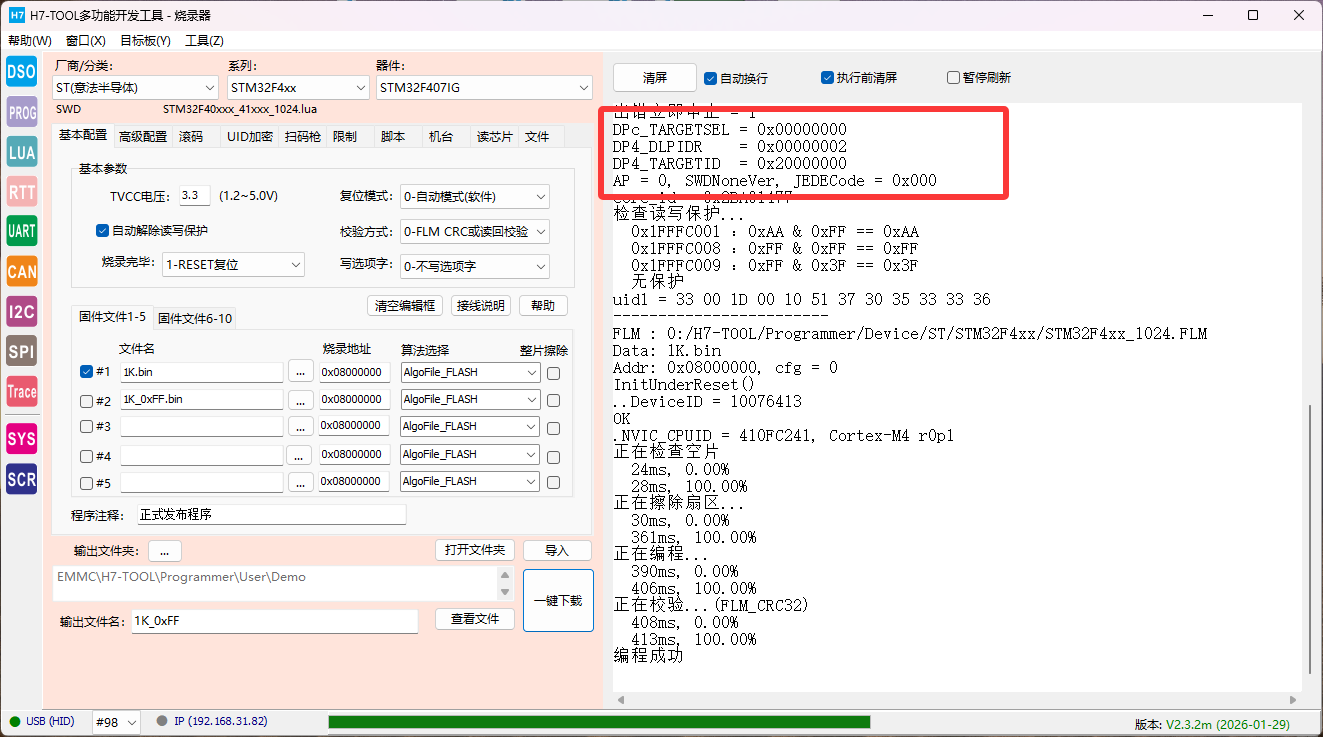This screenshot has width=1323, height=737.
Task: Open the I2C tool icon
Action: pyautogui.click(x=22, y=311)
